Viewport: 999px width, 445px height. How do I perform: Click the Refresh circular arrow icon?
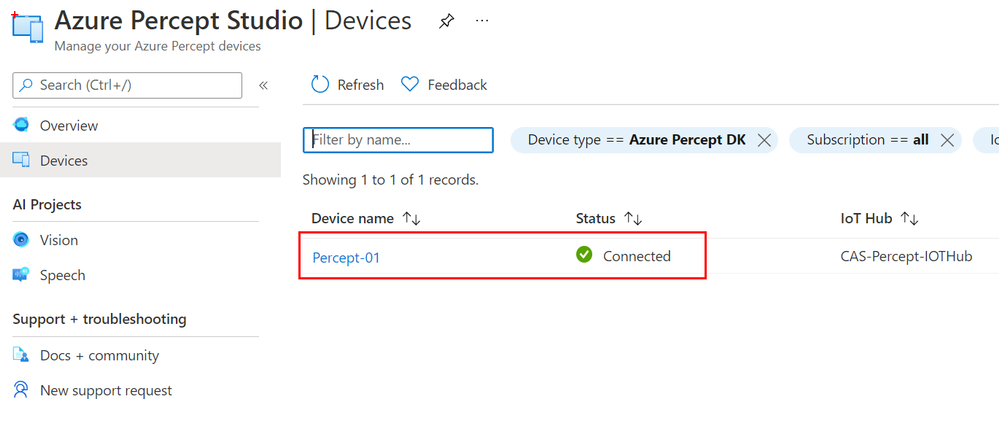(320, 85)
